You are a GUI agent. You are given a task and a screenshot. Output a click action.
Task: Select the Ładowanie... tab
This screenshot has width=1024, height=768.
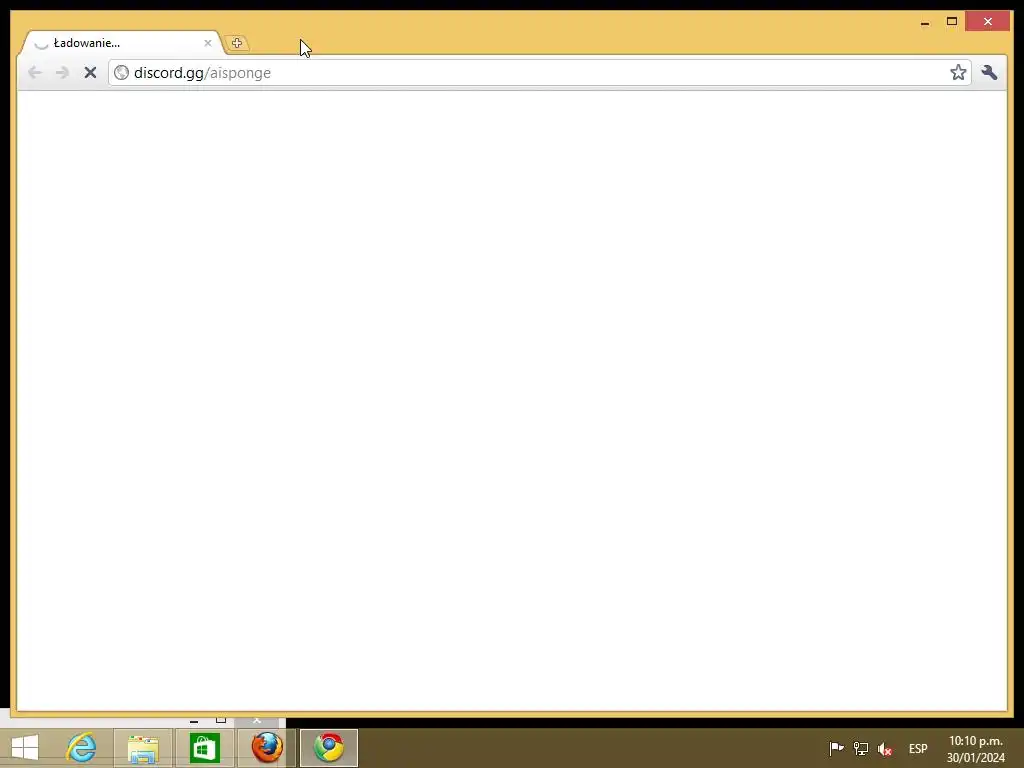point(121,43)
